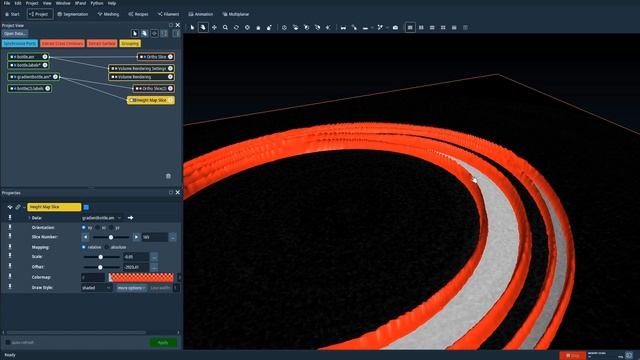Click the axes display icon in viewer toolbar
The width and height of the screenshot is (640, 360).
coord(380,27)
